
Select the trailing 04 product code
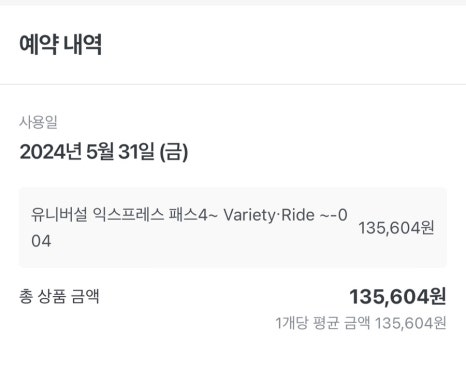pyautogui.click(x=41, y=241)
